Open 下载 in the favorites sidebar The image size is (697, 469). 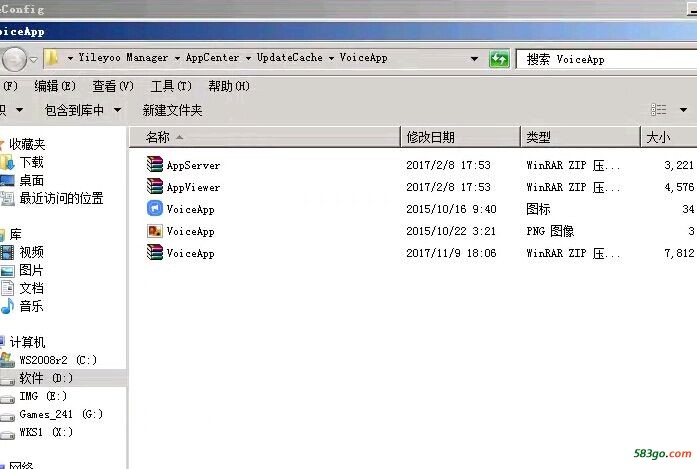(31, 162)
